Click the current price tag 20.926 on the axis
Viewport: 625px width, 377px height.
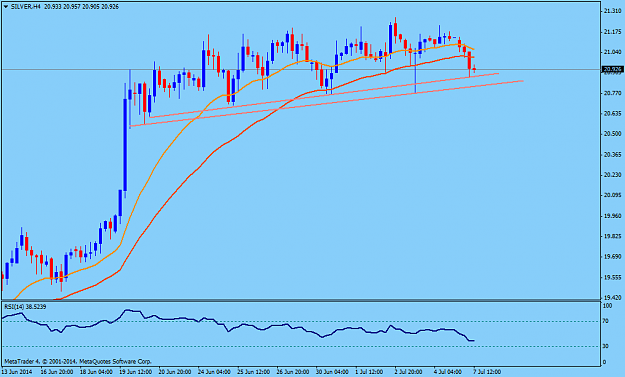[x=612, y=69]
